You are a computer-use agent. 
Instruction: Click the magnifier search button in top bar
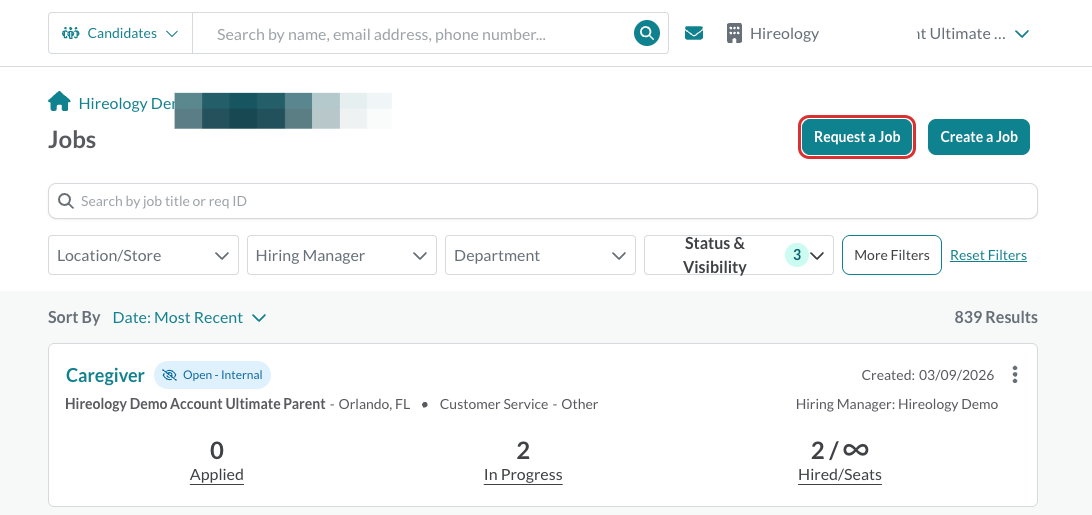click(646, 33)
